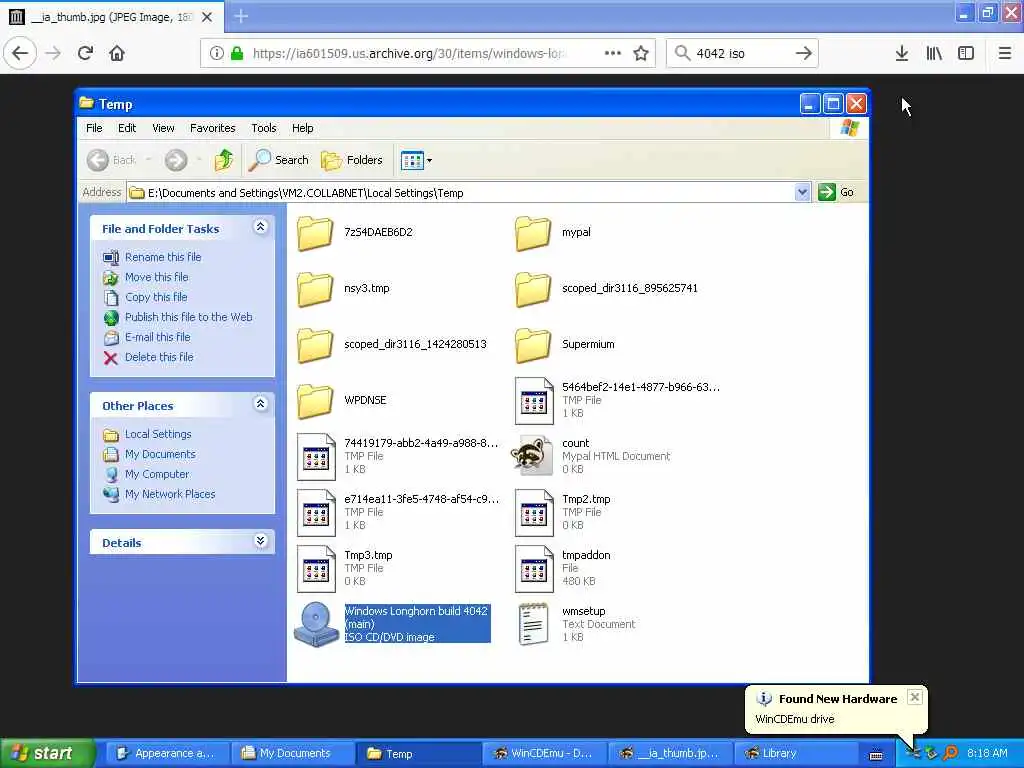
Task: Select the wmsetup text document
Action: pyautogui.click(x=576, y=624)
